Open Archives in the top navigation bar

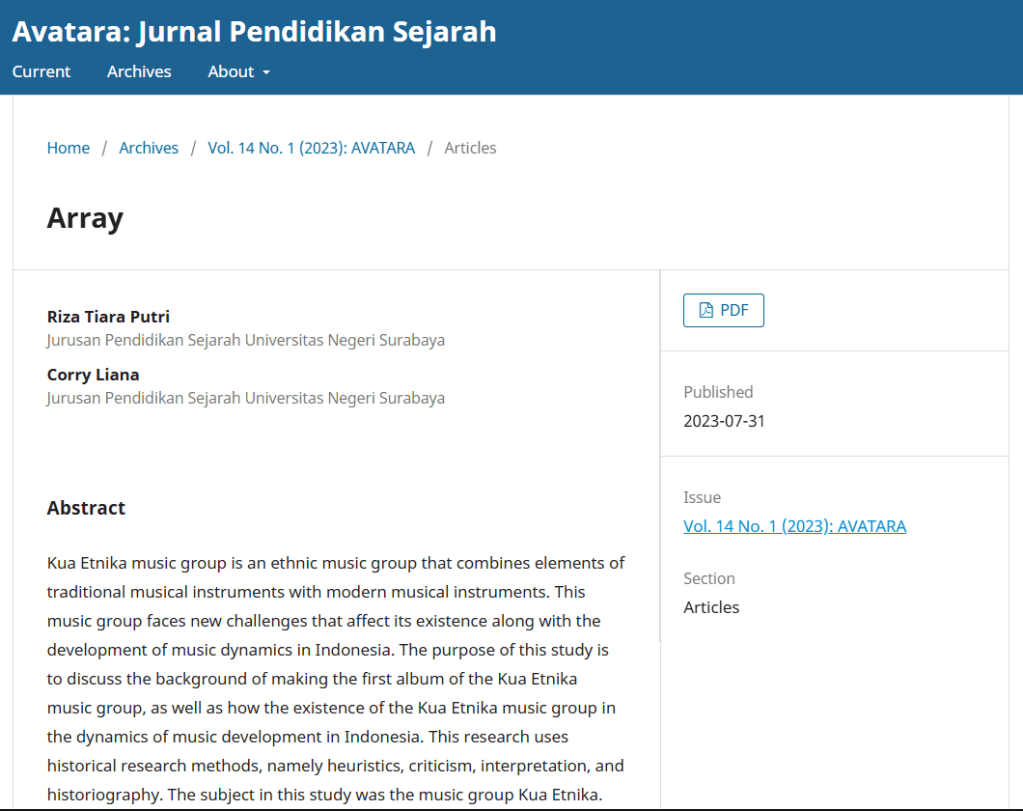click(139, 72)
